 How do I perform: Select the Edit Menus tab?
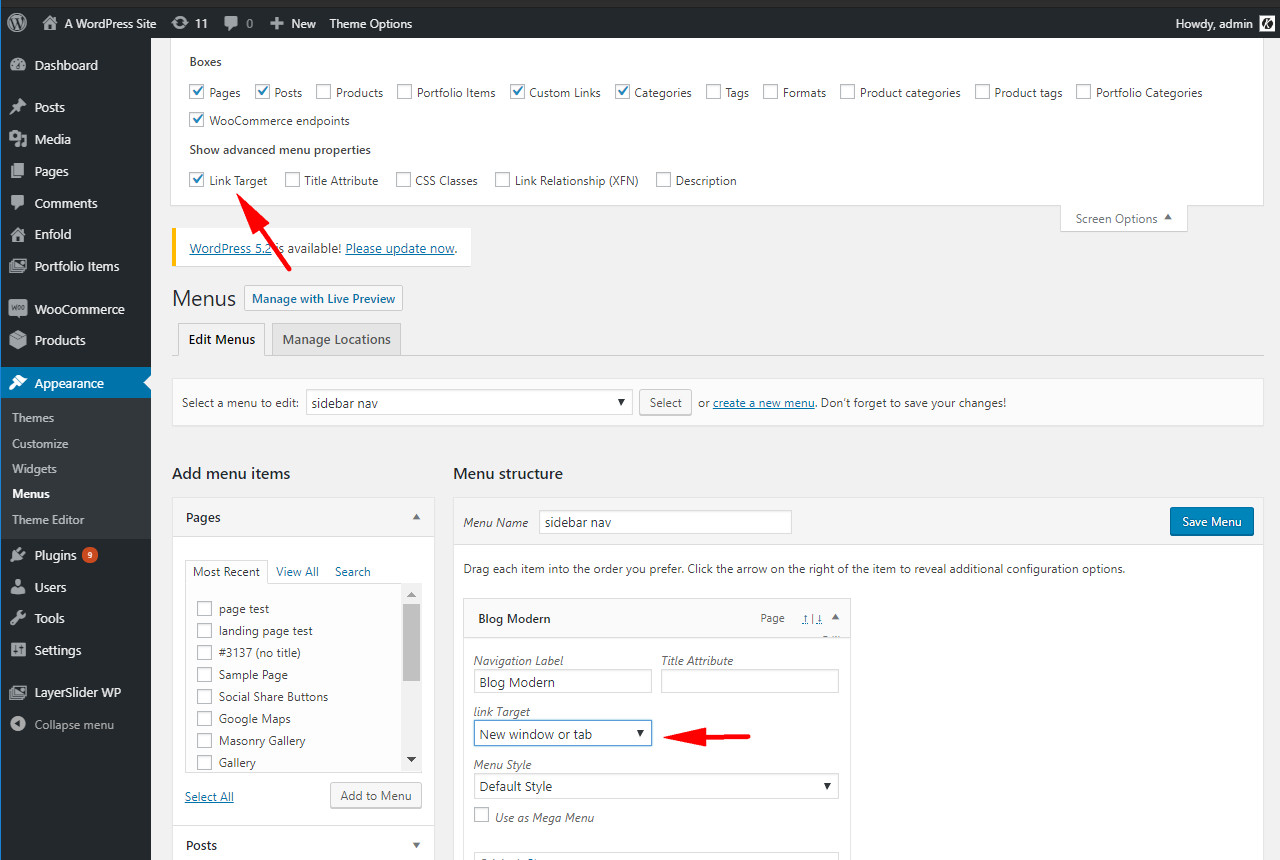point(222,339)
